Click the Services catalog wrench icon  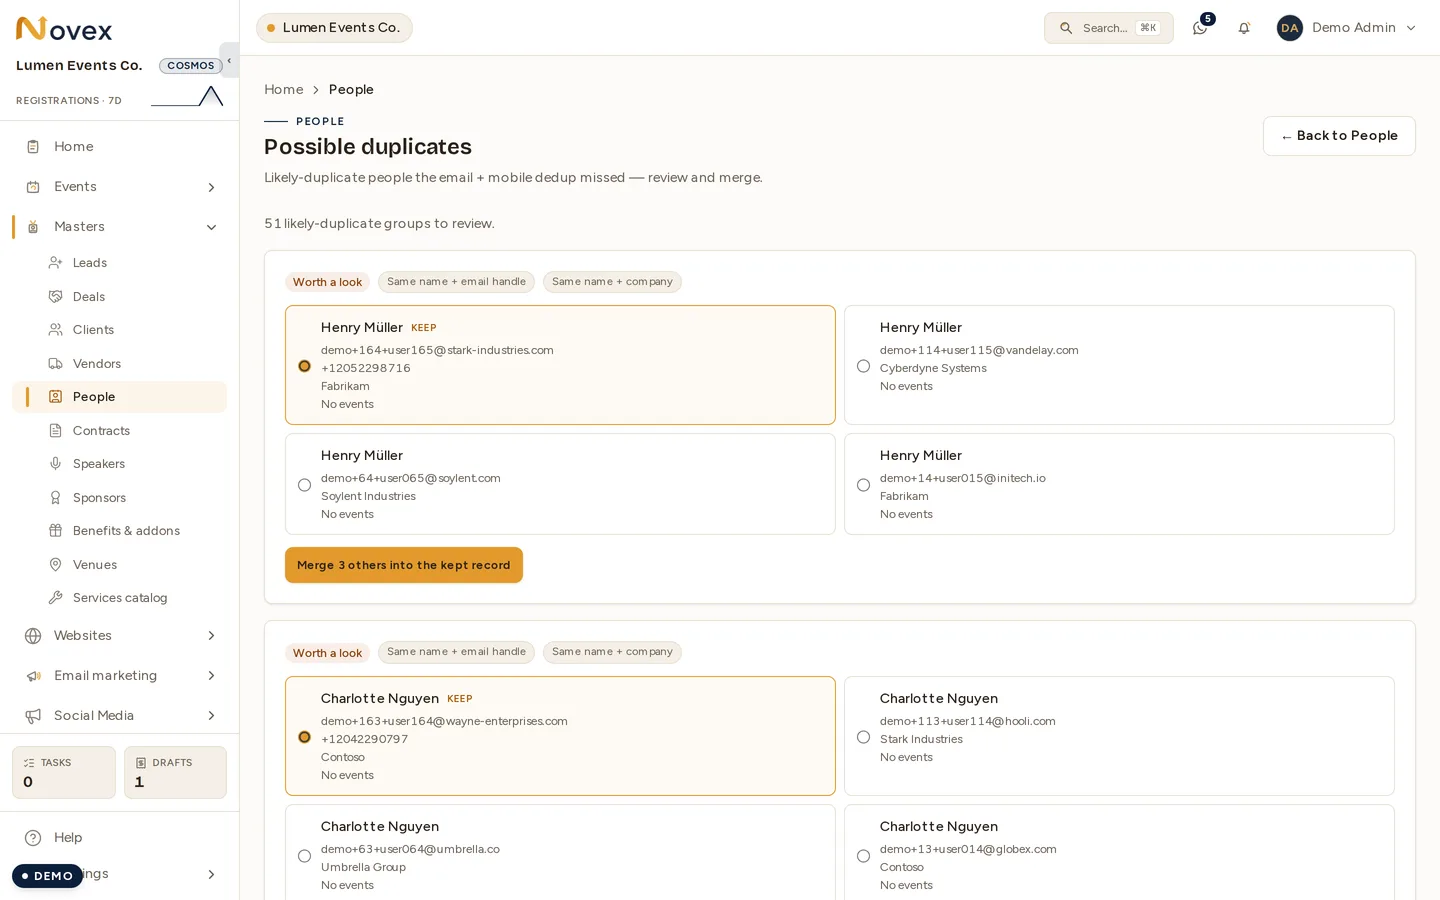[56, 598]
